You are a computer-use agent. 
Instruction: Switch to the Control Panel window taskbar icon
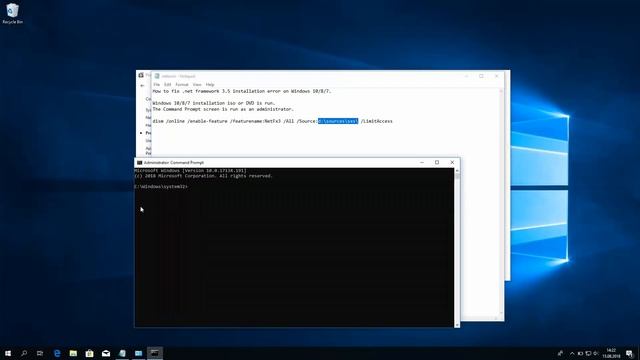(x=138, y=353)
